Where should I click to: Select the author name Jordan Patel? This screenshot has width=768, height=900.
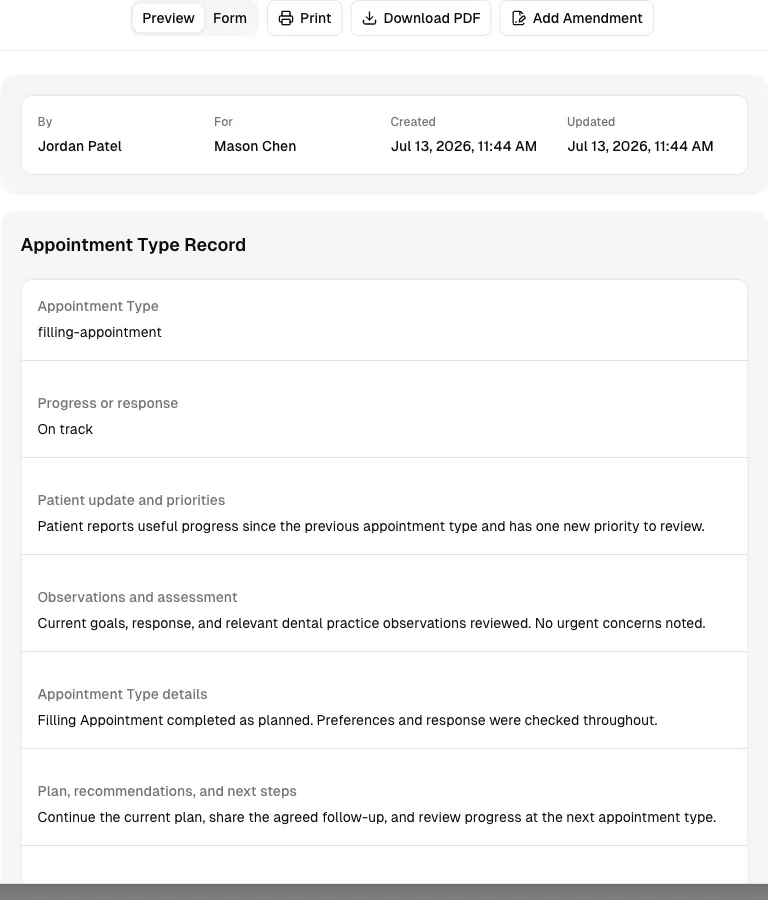click(x=80, y=146)
